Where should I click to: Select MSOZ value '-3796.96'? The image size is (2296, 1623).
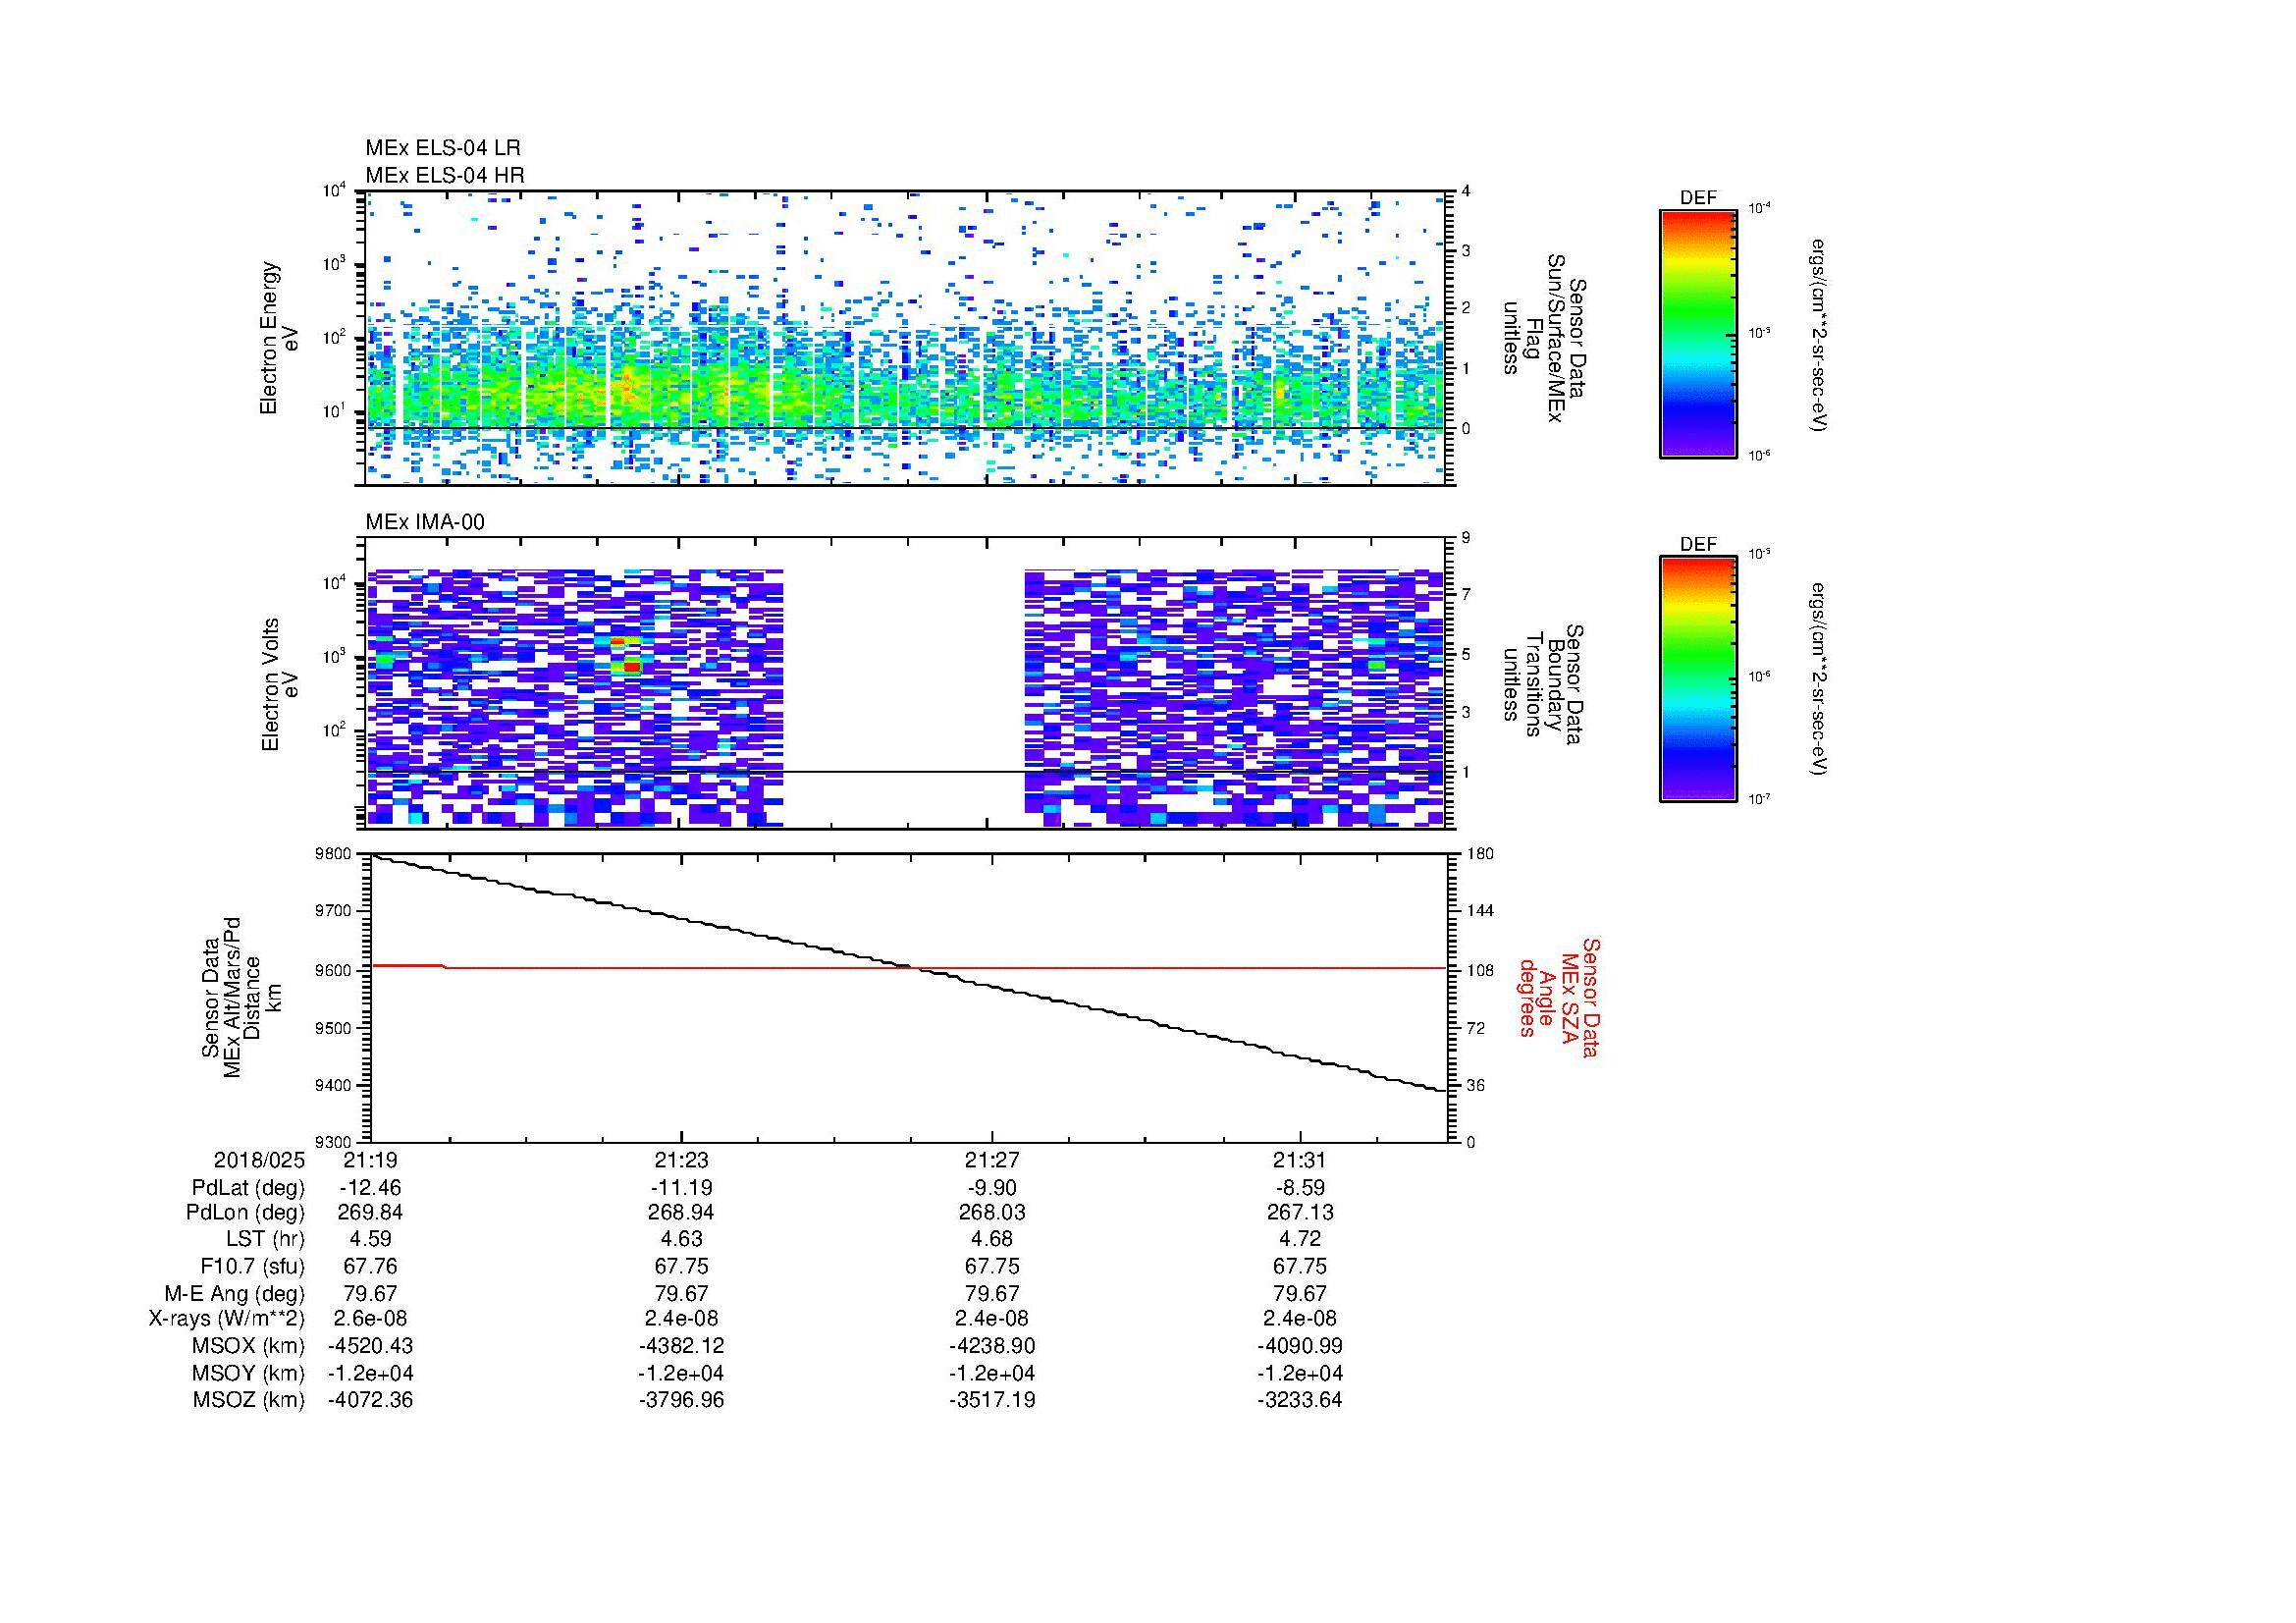tap(681, 1400)
